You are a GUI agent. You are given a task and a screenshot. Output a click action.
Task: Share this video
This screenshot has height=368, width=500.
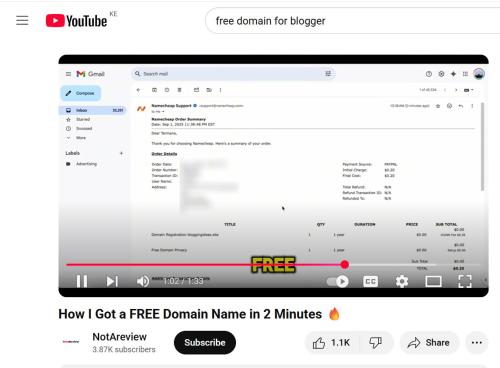429,343
